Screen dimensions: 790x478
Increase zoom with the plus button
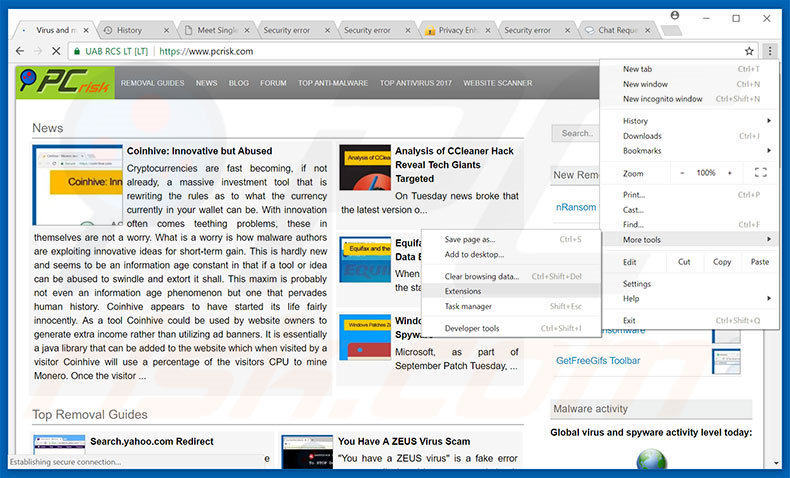click(x=730, y=173)
